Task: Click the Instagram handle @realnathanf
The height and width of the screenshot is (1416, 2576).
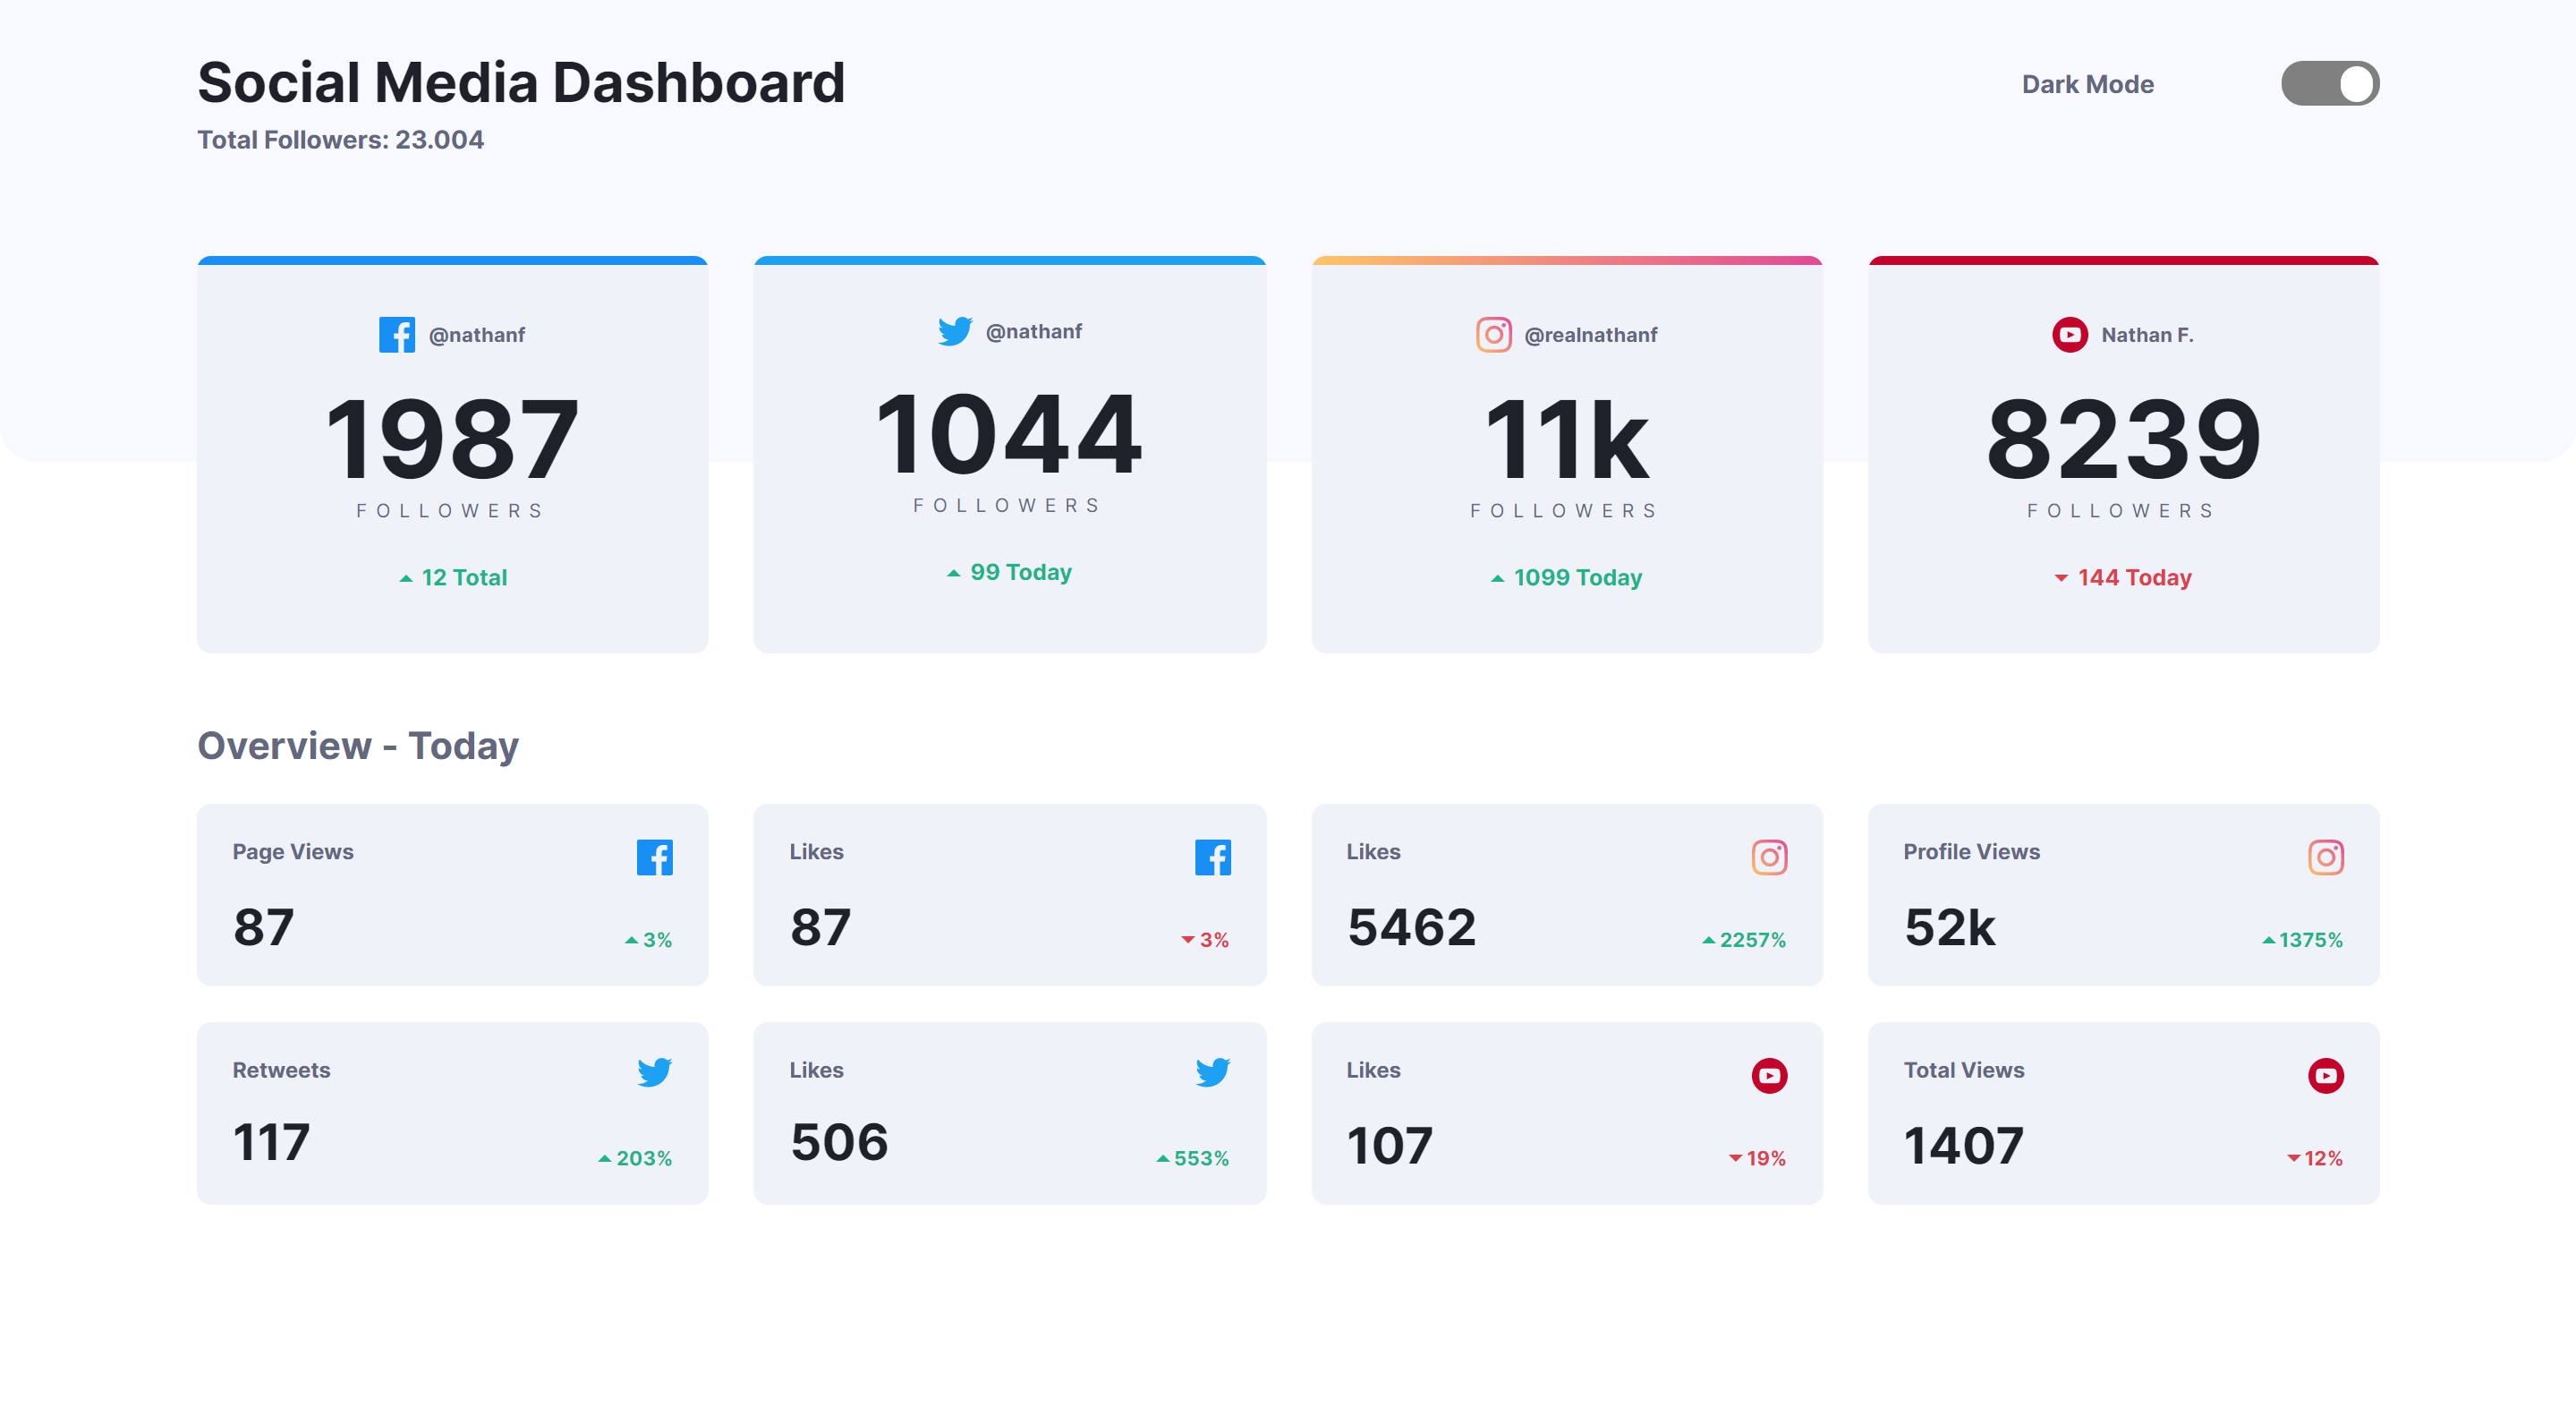Action: pyautogui.click(x=1590, y=335)
